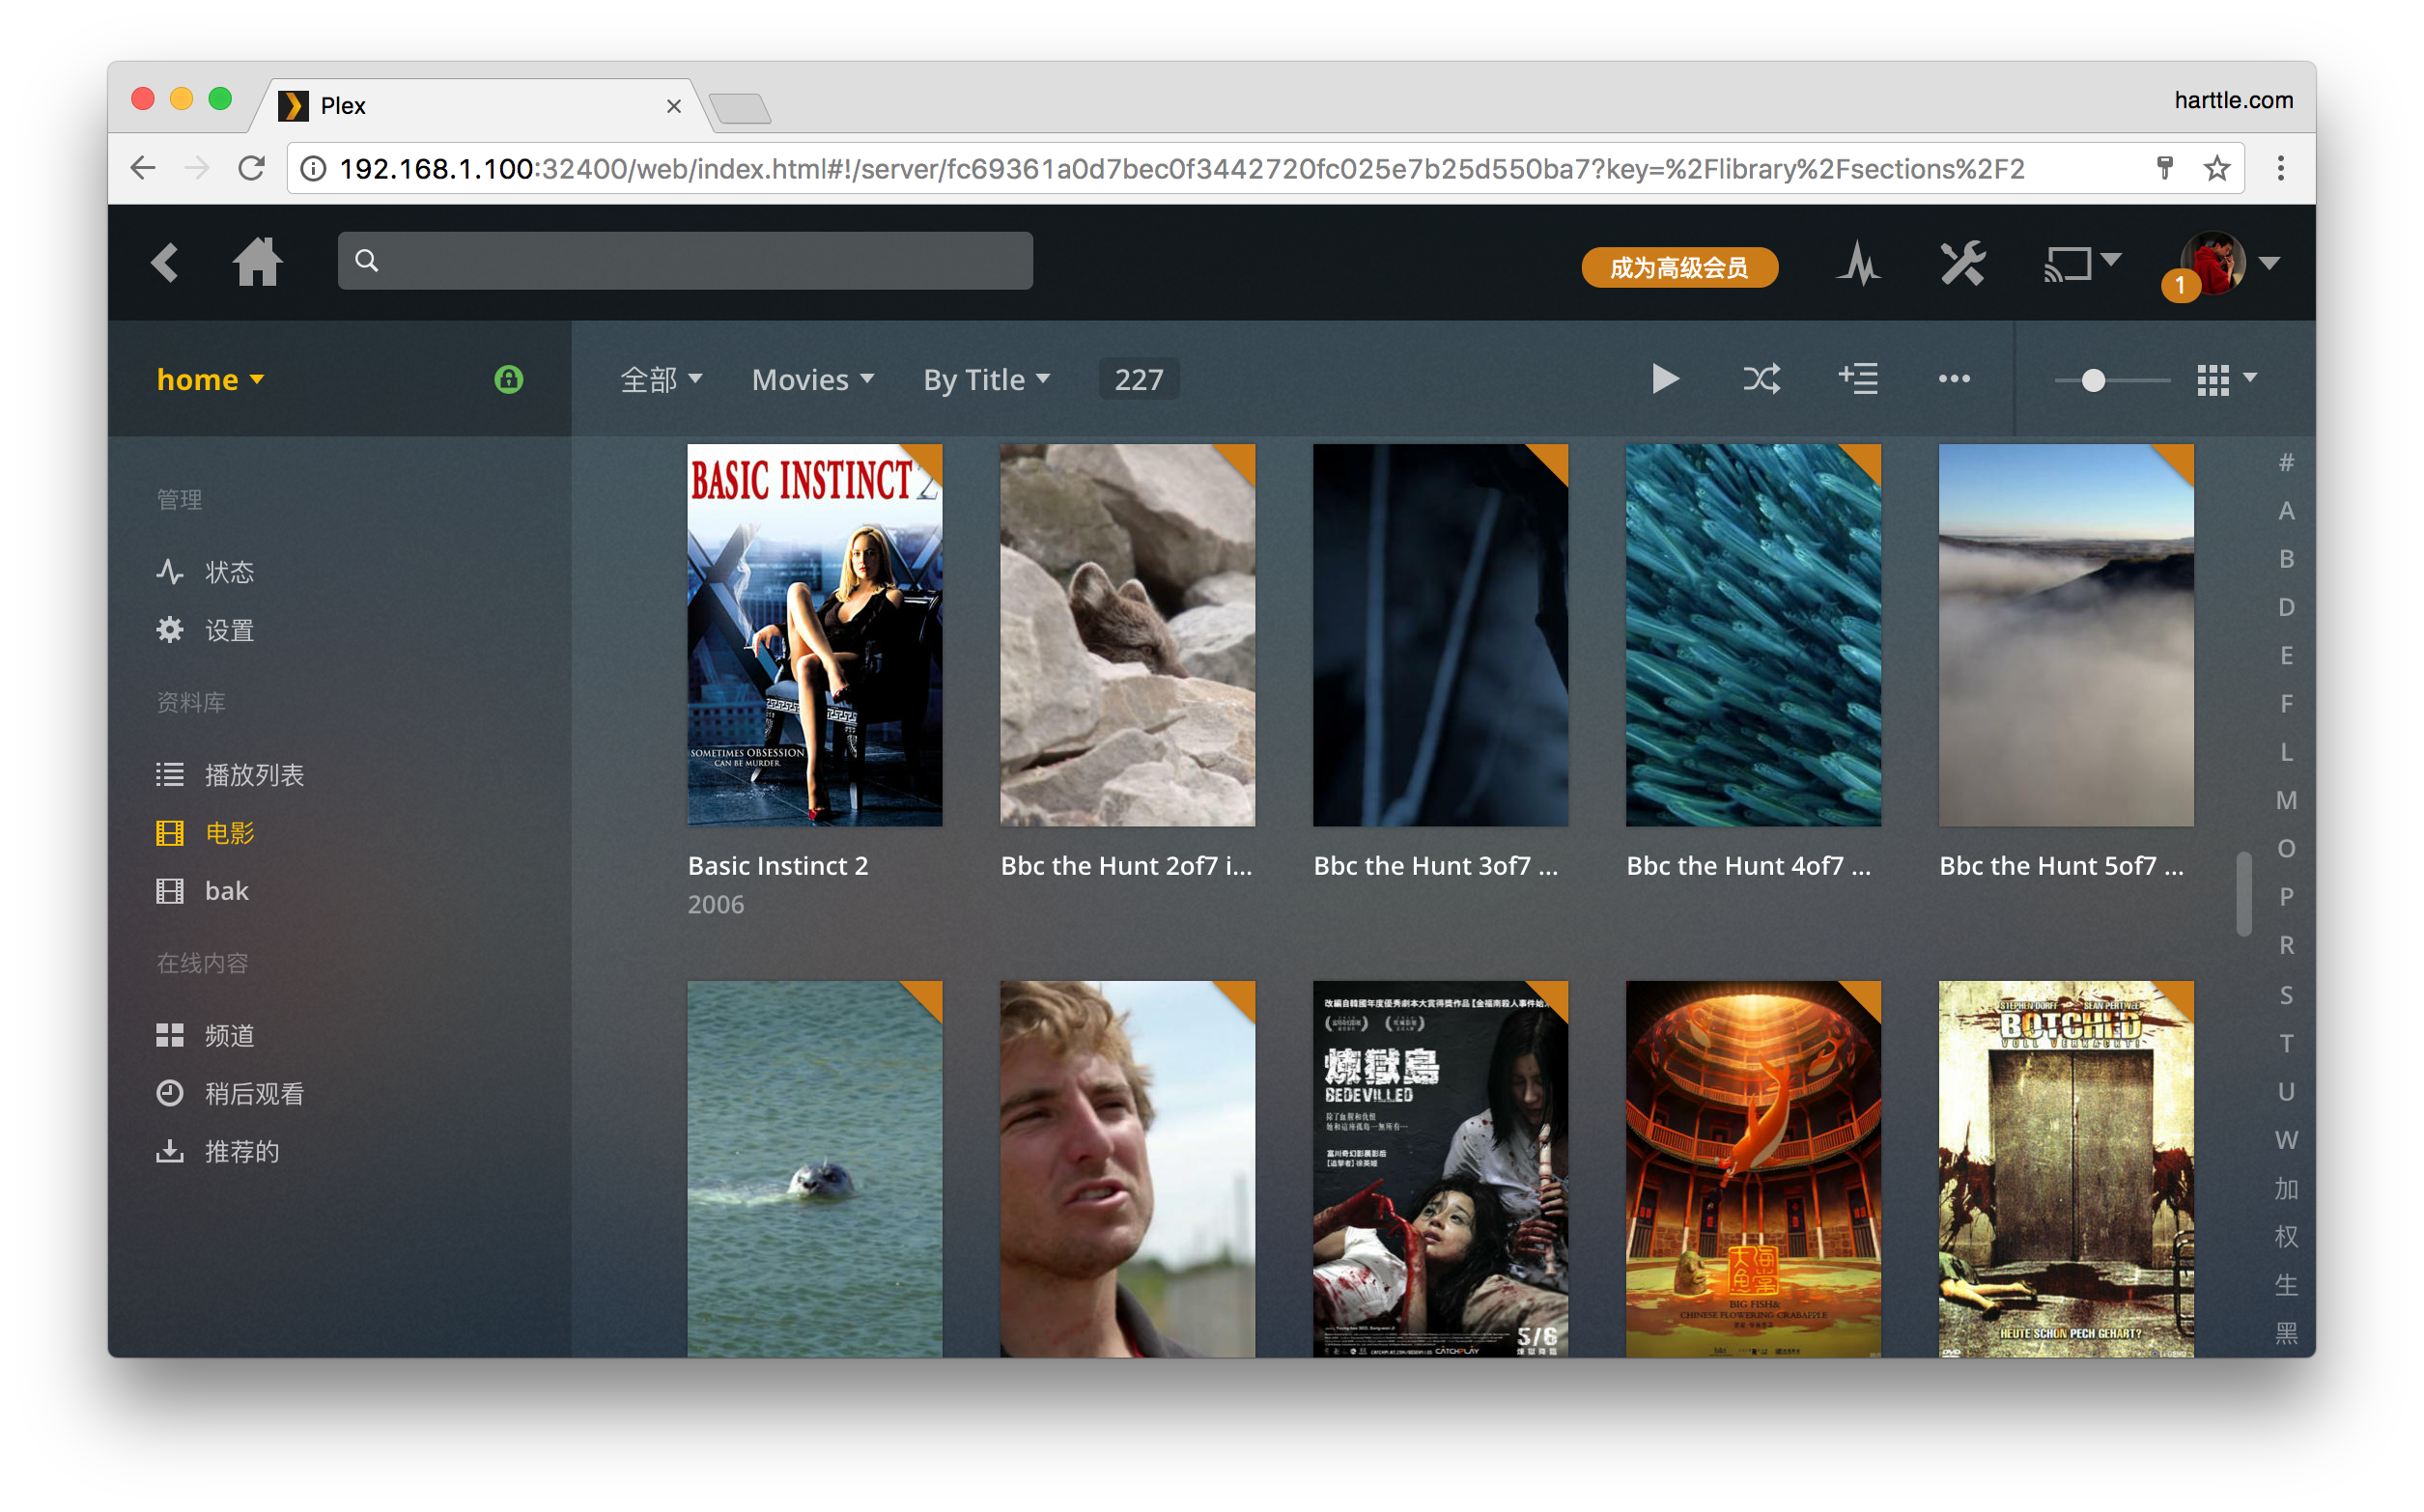Open the 全部 filter dropdown
Image resolution: width=2424 pixels, height=1512 pixels.
662,379
